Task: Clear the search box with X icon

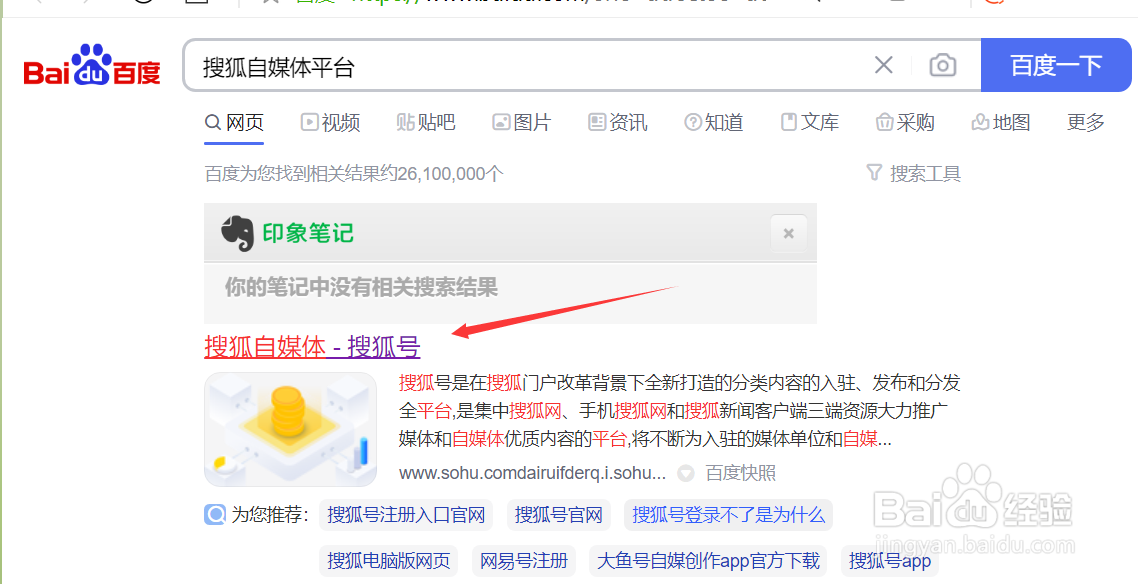Action: [x=883, y=65]
